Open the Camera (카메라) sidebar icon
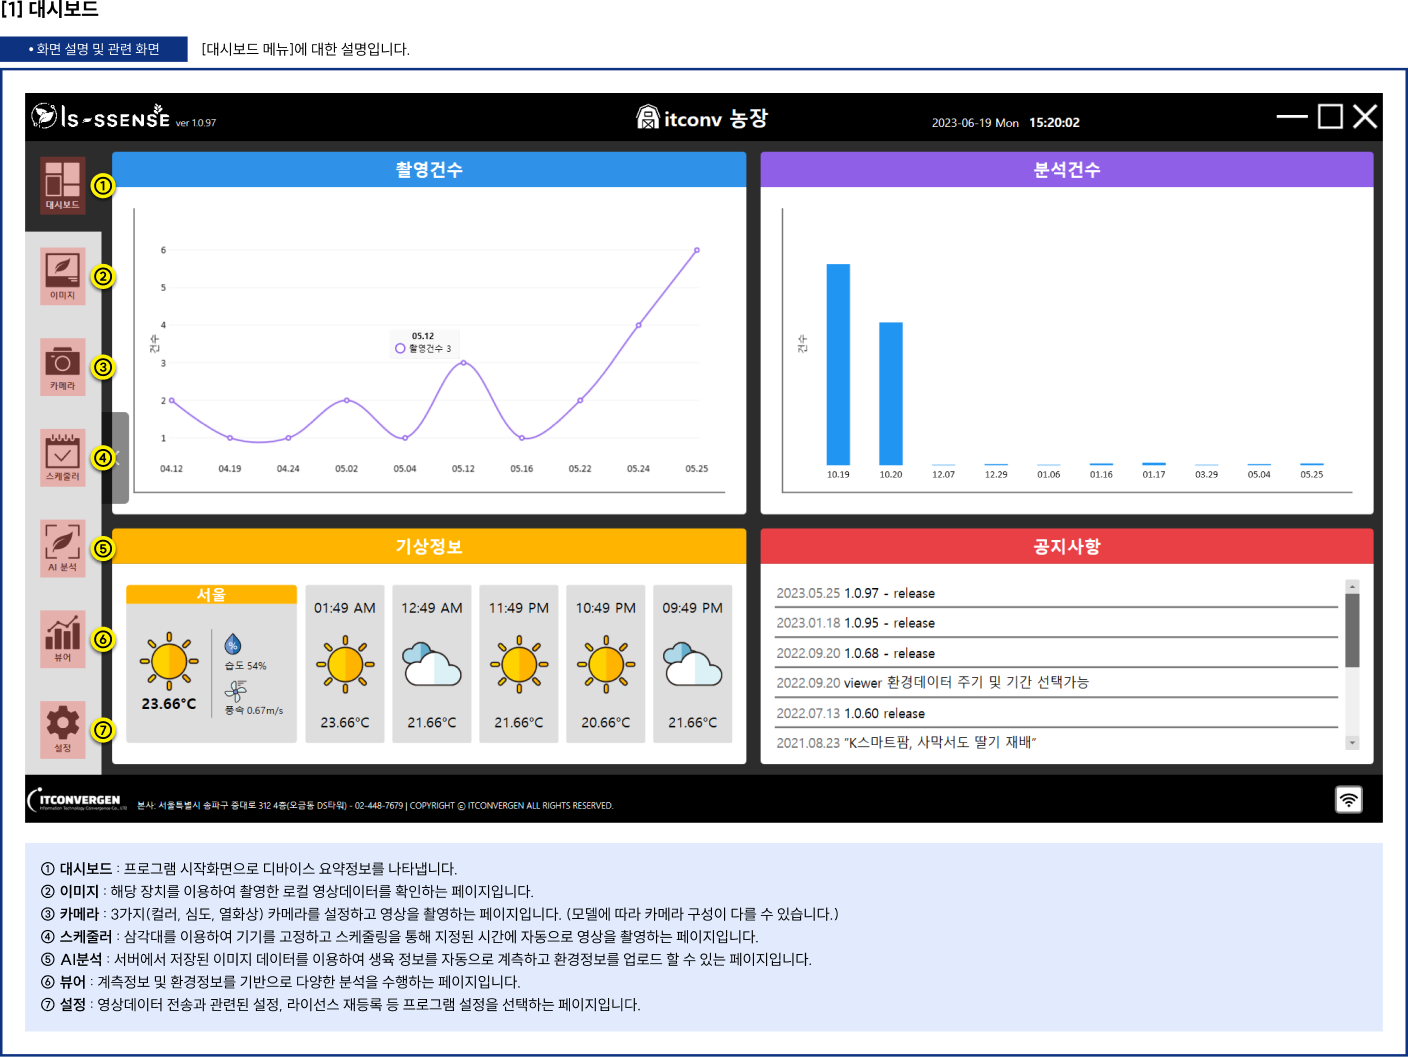The width and height of the screenshot is (1408, 1057). 62,366
